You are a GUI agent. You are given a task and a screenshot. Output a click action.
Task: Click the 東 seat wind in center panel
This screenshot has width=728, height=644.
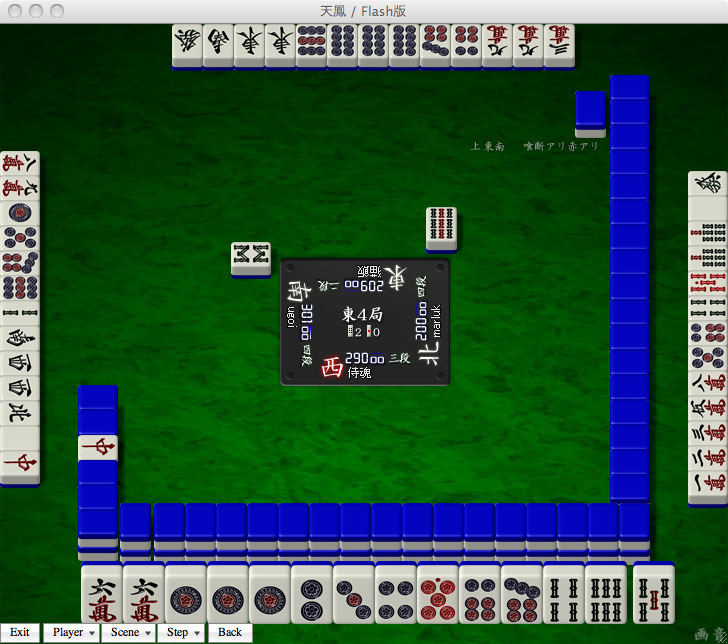point(395,278)
